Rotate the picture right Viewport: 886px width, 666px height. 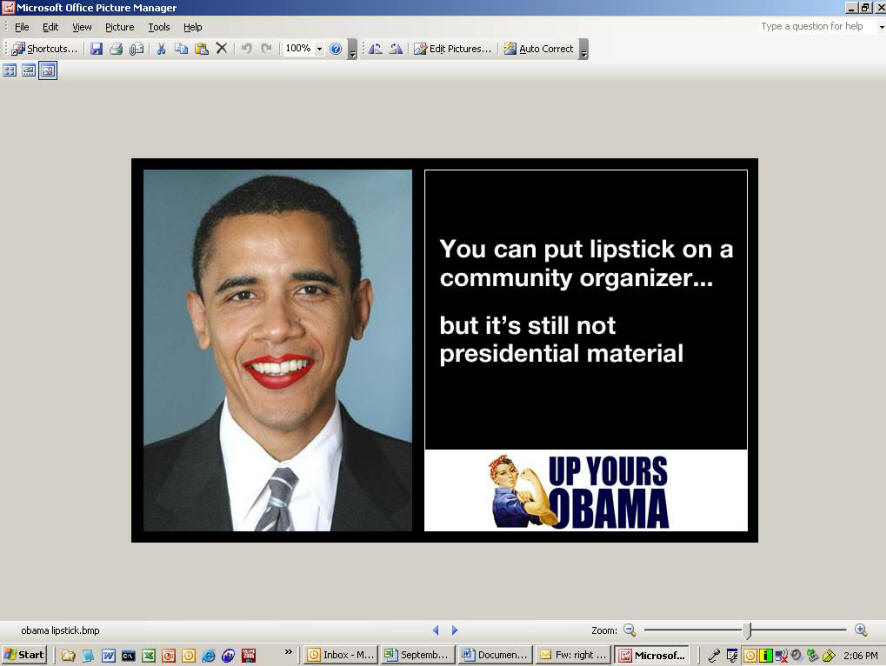pos(396,48)
